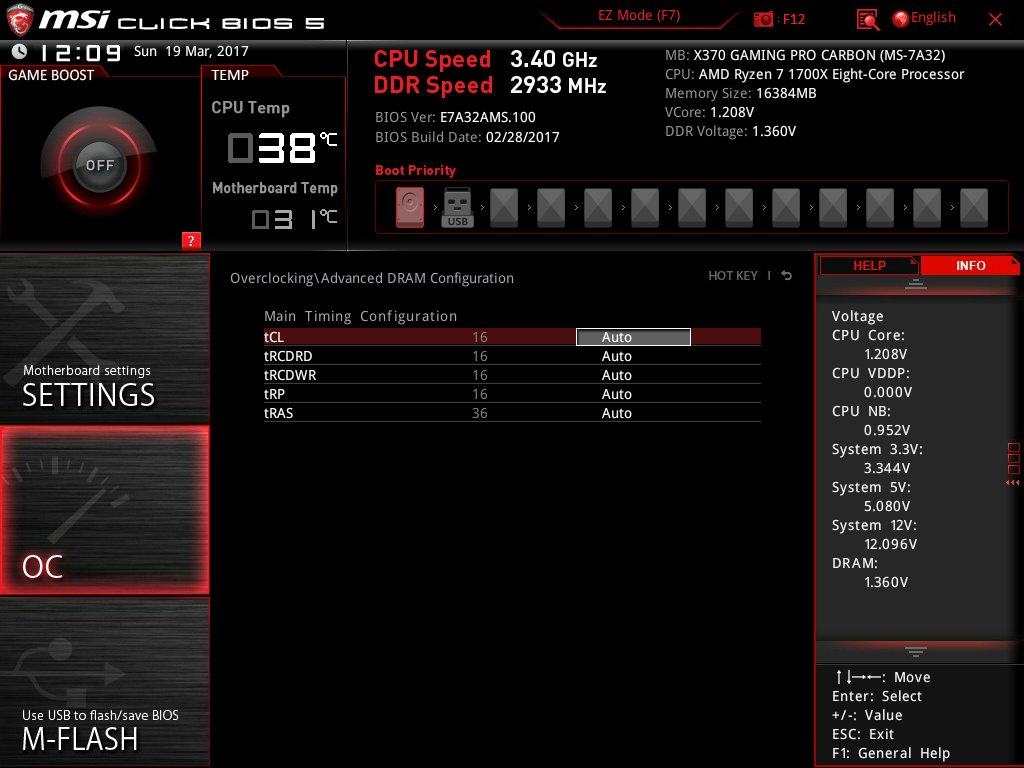This screenshot has width=1024, height=768.
Task: Click the third boot priority slot
Action: 504,208
